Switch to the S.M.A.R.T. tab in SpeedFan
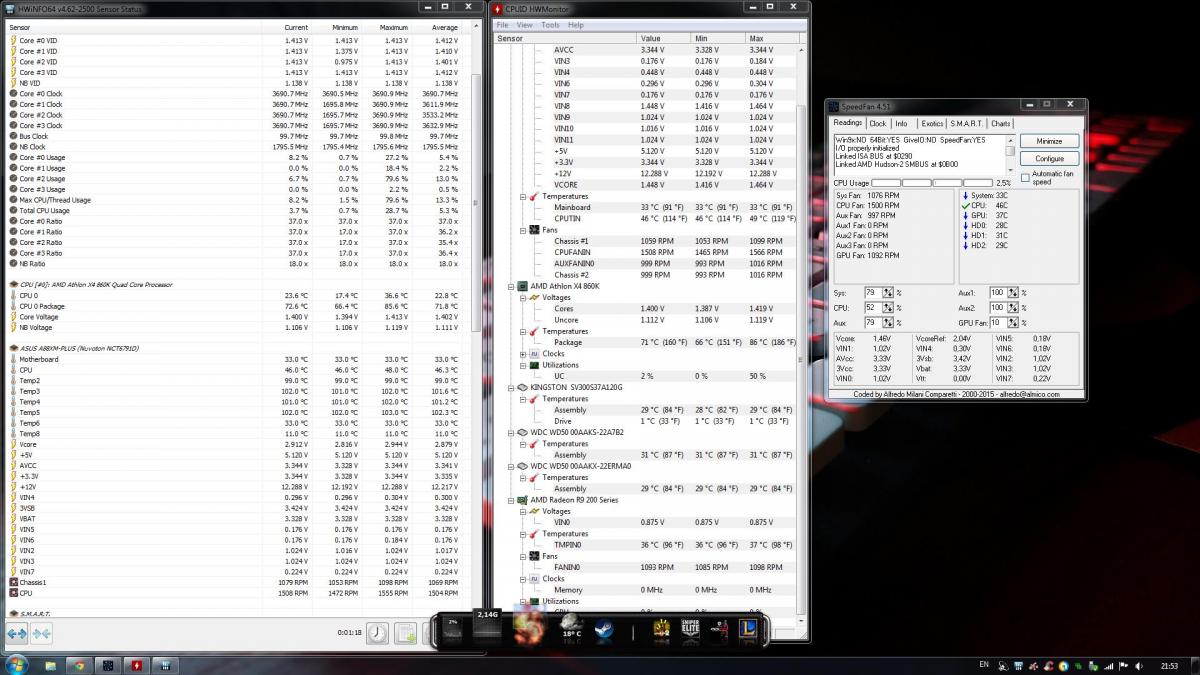This screenshot has width=1200, height=675. point(967,124)
